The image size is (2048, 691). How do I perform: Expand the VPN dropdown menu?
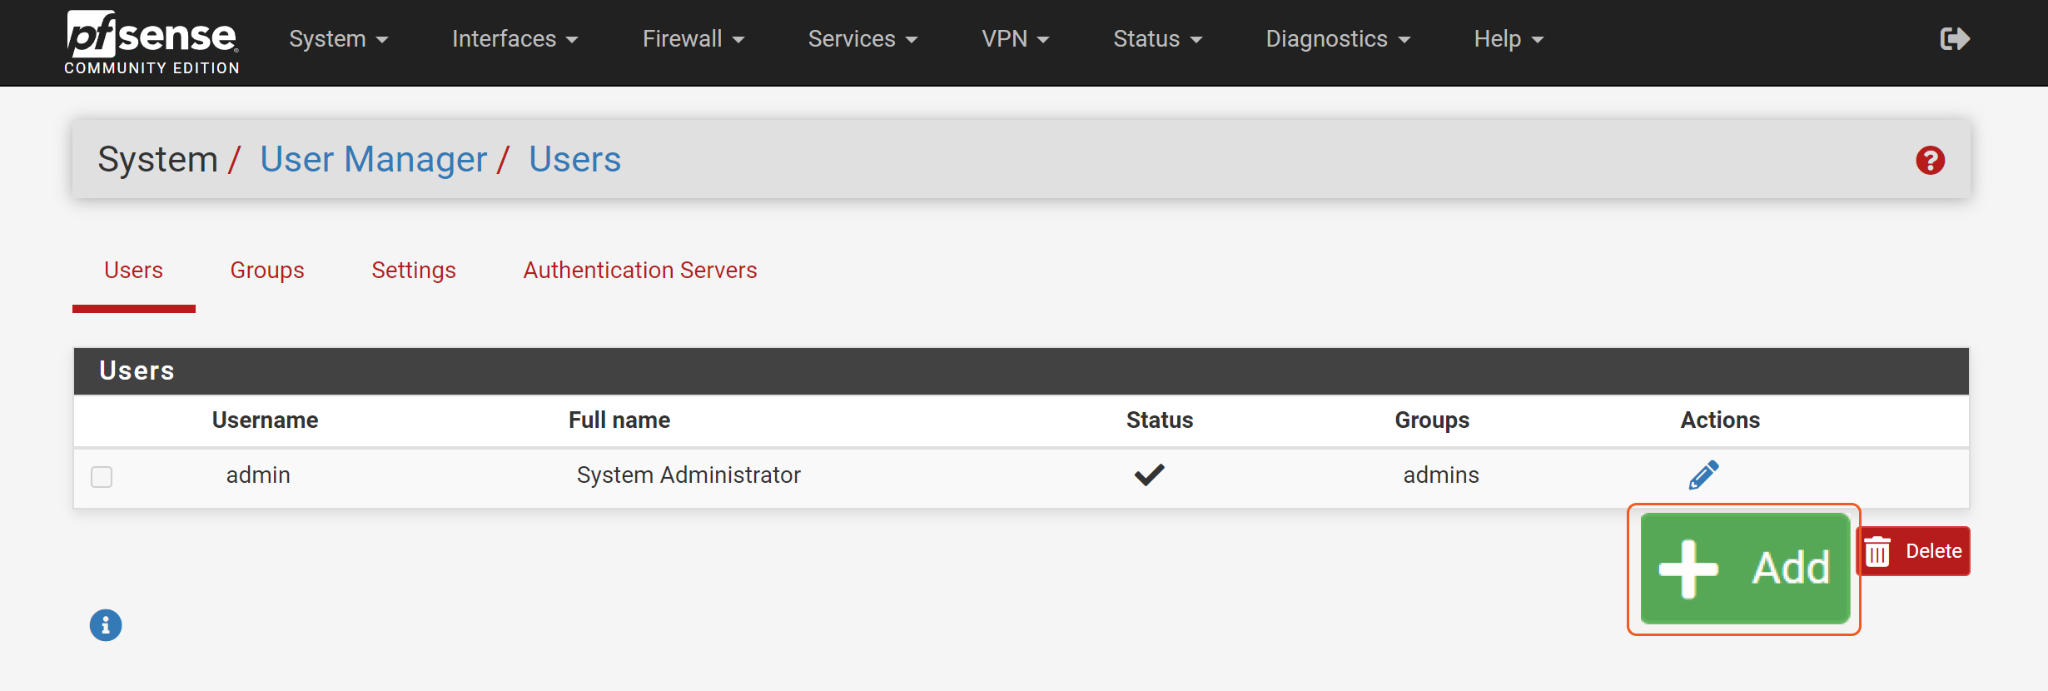[x=1015, y=39]
